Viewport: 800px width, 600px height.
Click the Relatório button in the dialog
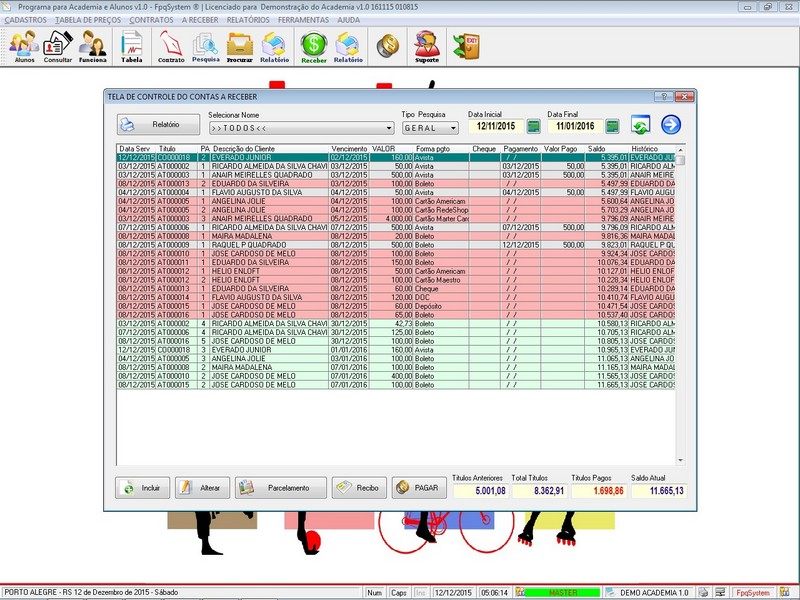click(158, 124)
